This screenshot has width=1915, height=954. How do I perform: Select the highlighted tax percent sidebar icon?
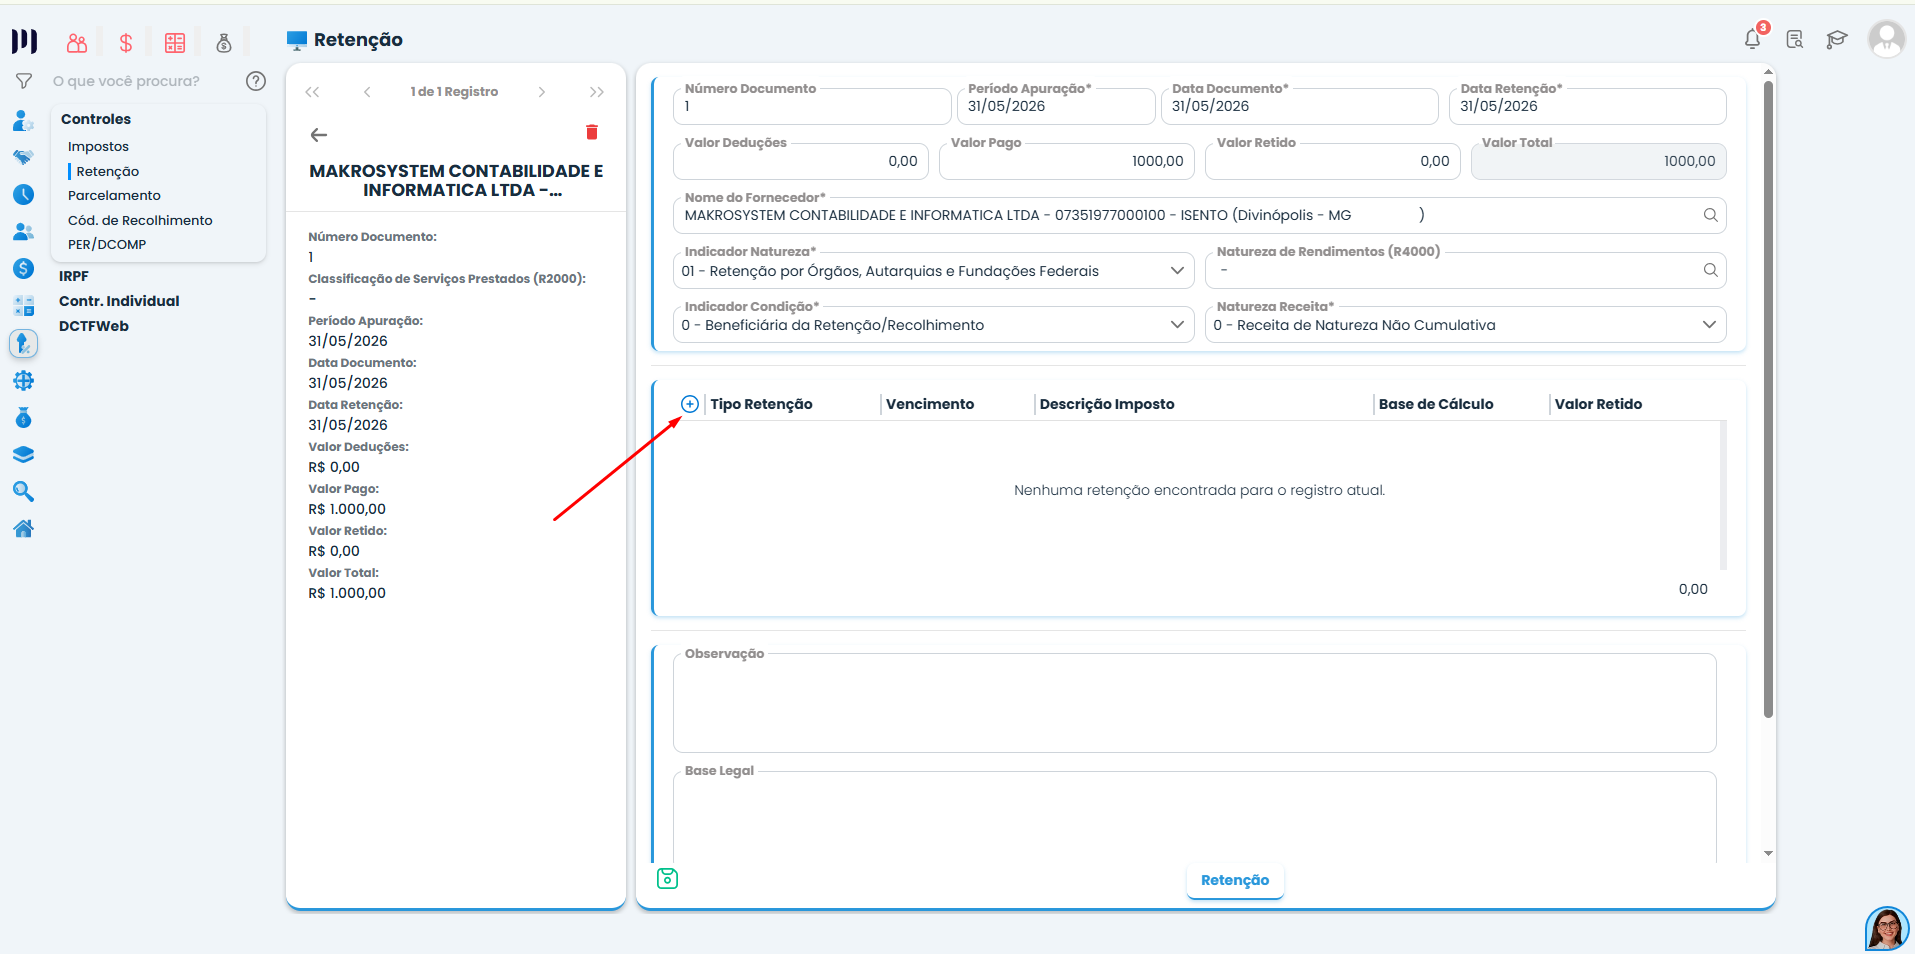[x=24, y=344]
